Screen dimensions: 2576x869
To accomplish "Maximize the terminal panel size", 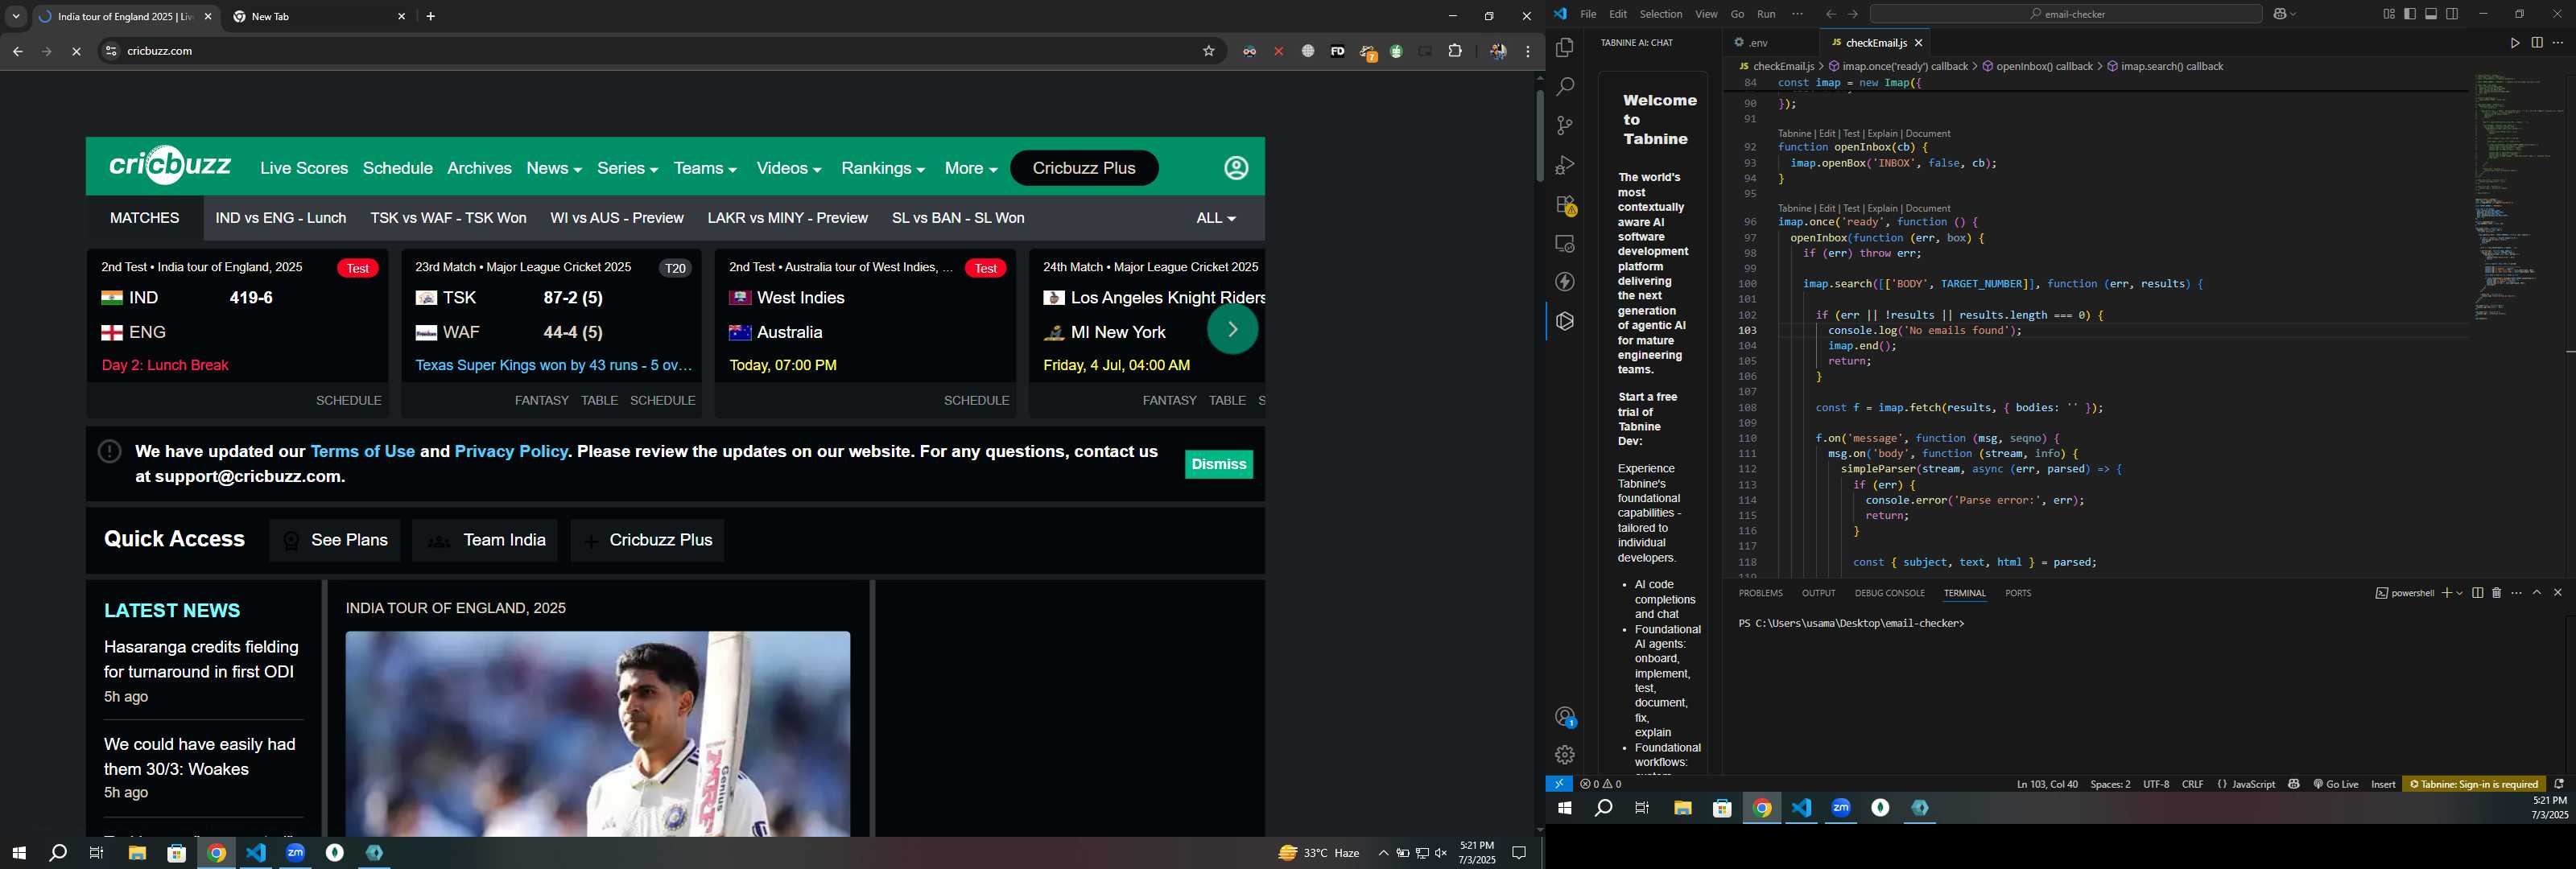I will pos(2537,593).
